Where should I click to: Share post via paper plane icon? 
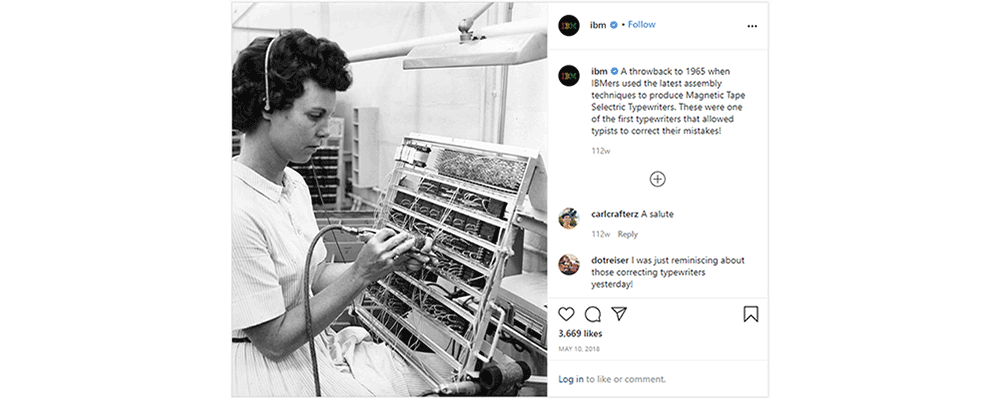coord(619,314)
